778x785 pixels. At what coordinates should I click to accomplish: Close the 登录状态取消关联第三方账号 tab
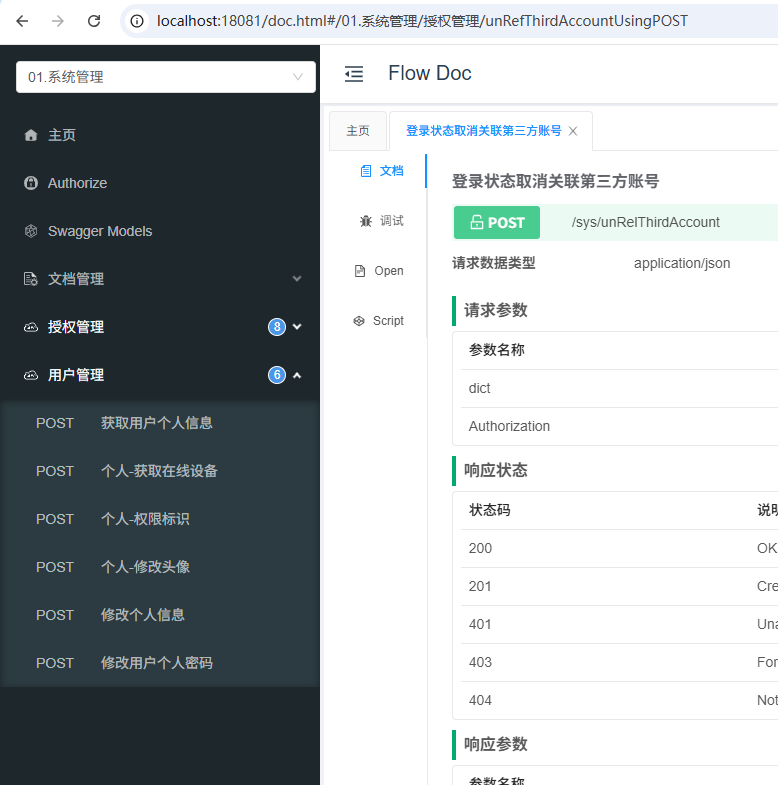(573, 131)
